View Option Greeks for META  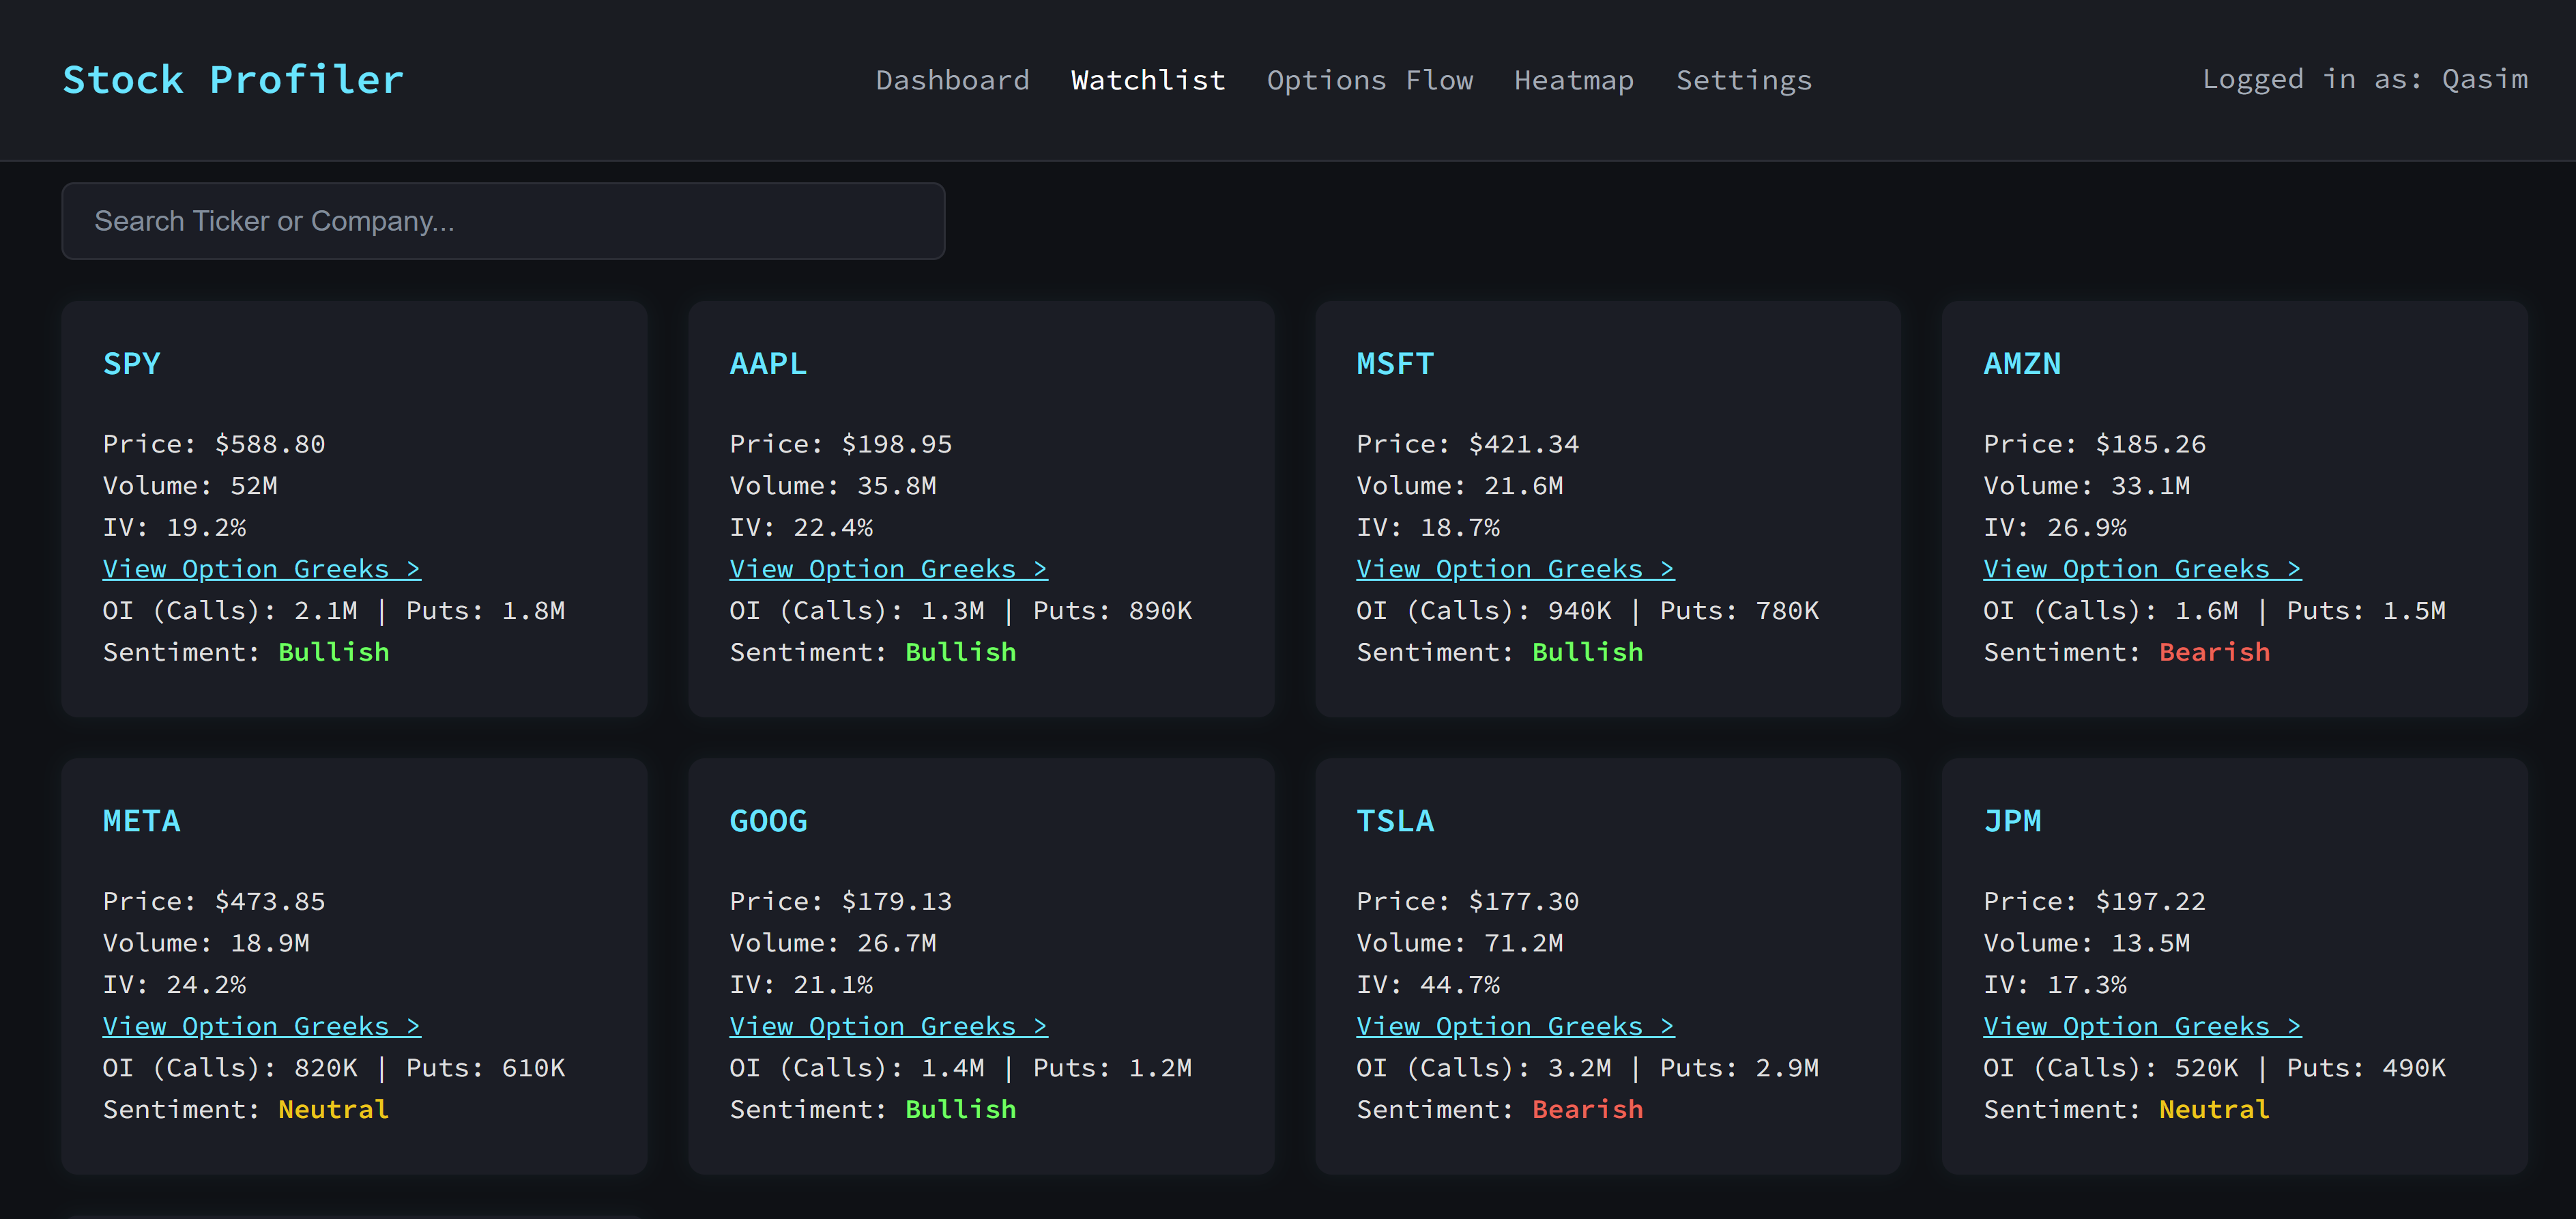(262, 1026)
